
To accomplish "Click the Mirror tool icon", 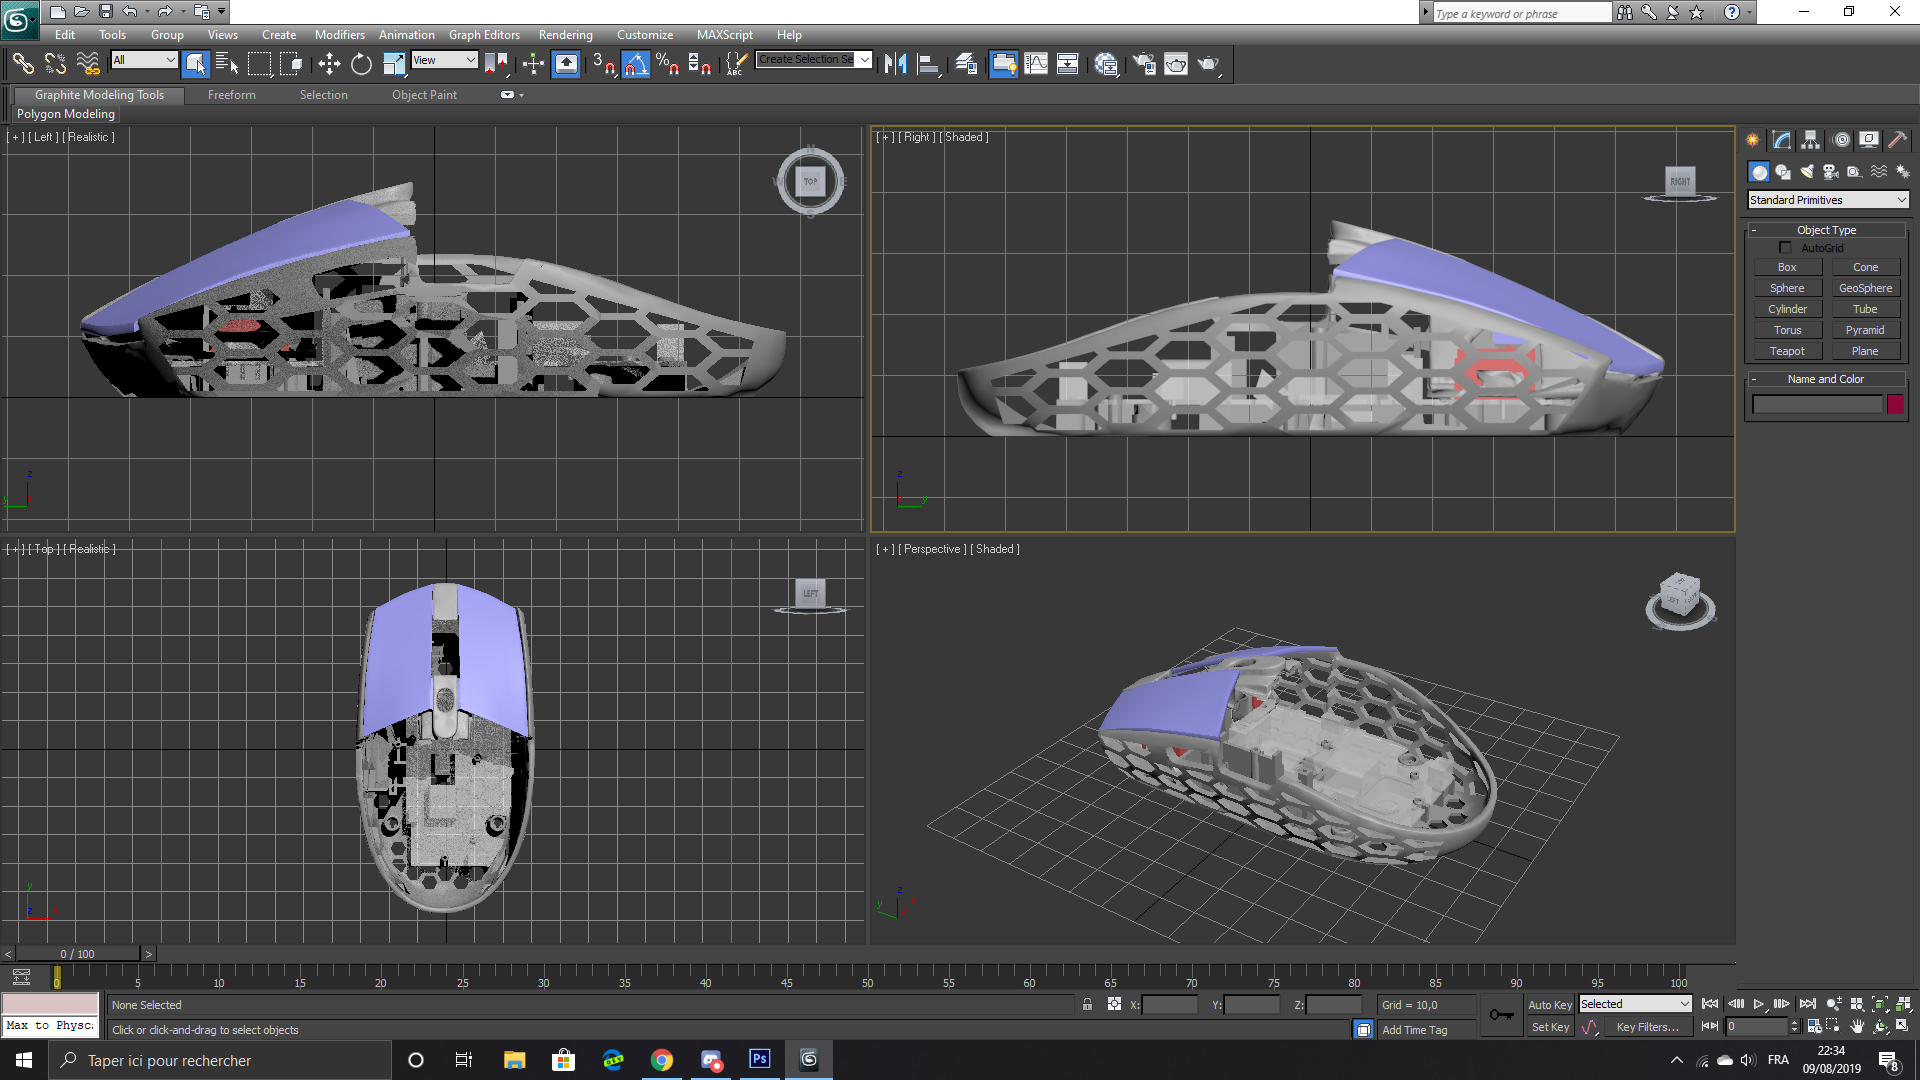I will click(x=896, y=64).
